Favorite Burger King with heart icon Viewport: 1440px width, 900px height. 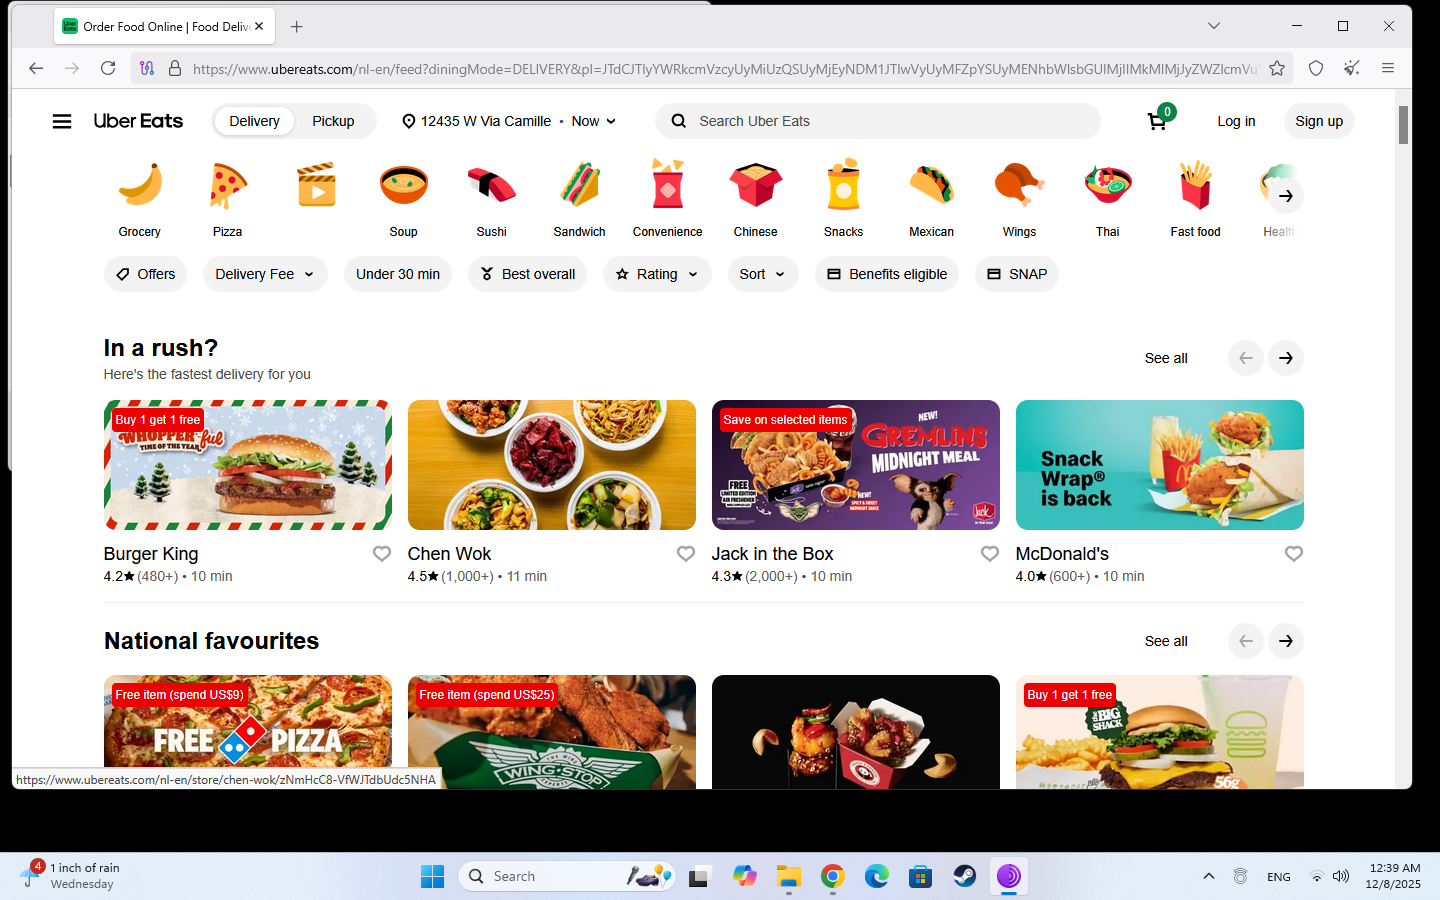coord(382,554)
